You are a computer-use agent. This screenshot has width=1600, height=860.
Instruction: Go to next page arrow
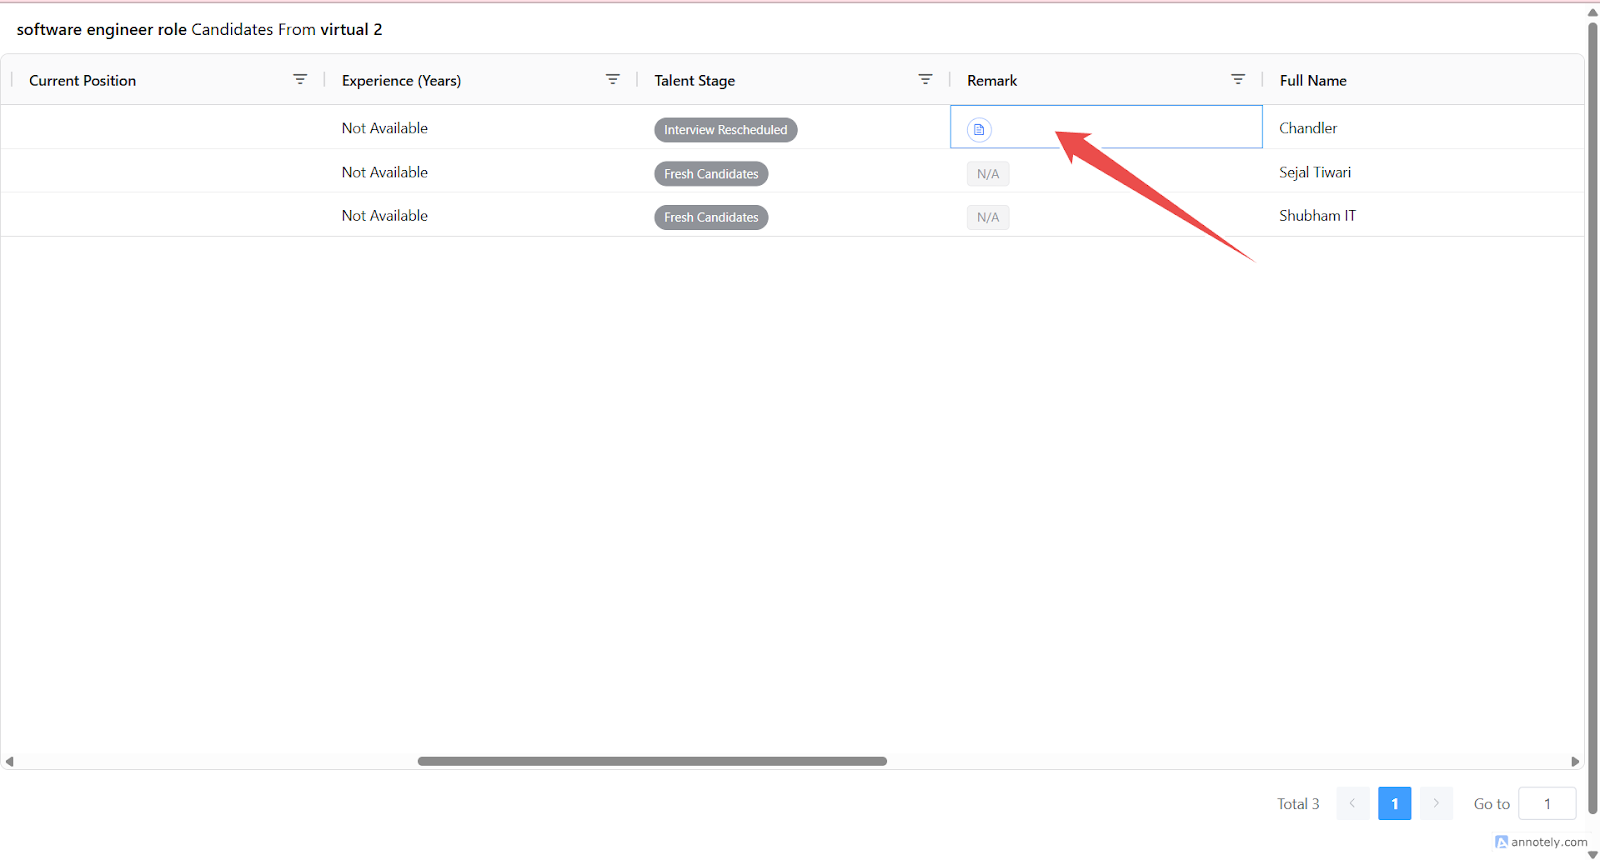tap(1436, 803)
